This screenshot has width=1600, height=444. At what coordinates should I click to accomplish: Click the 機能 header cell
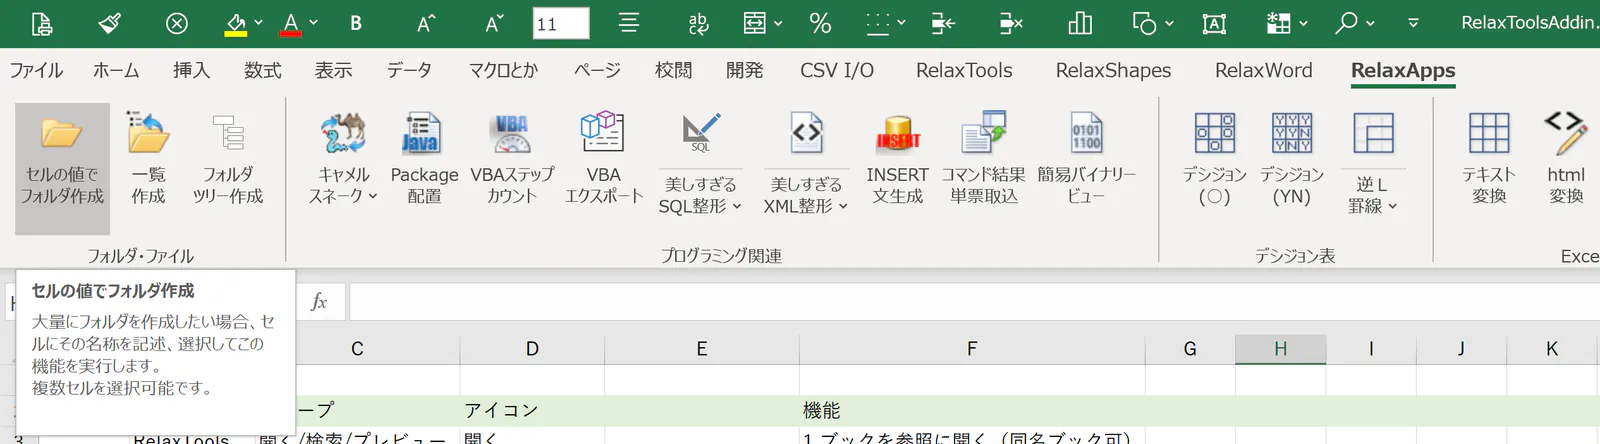[972, 411]
